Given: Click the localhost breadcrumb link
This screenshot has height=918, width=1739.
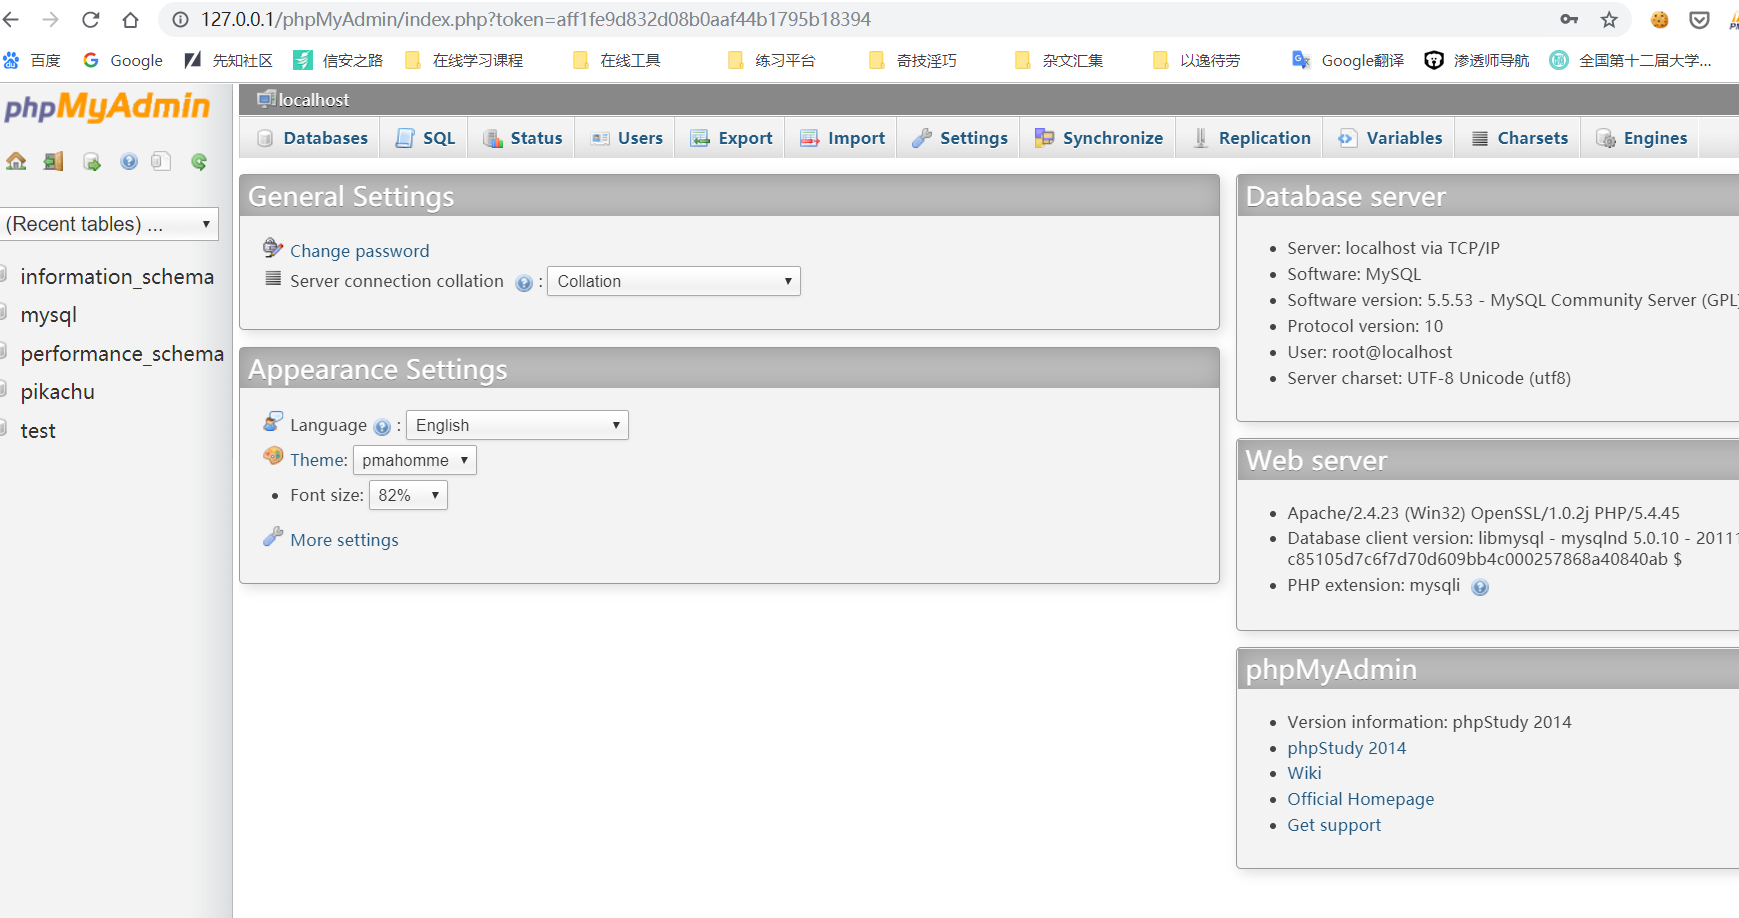Looking at the screenshot, I should (314, 100).
